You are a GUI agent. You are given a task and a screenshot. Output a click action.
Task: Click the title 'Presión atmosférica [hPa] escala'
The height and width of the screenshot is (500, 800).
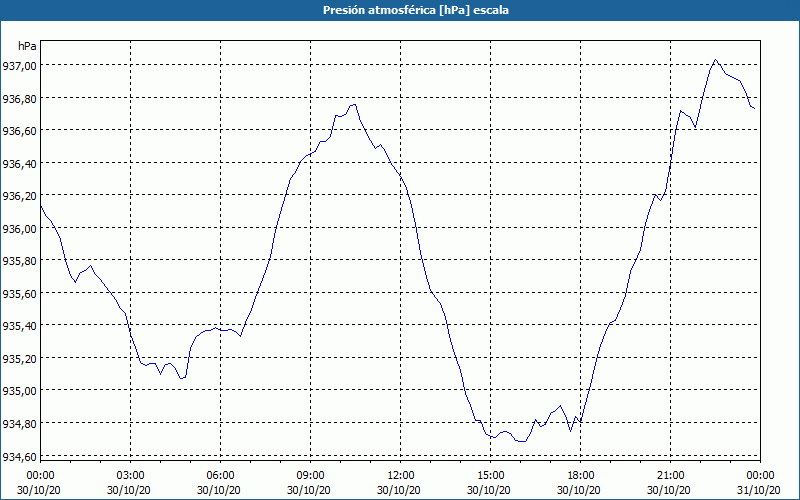click(415, 10)
